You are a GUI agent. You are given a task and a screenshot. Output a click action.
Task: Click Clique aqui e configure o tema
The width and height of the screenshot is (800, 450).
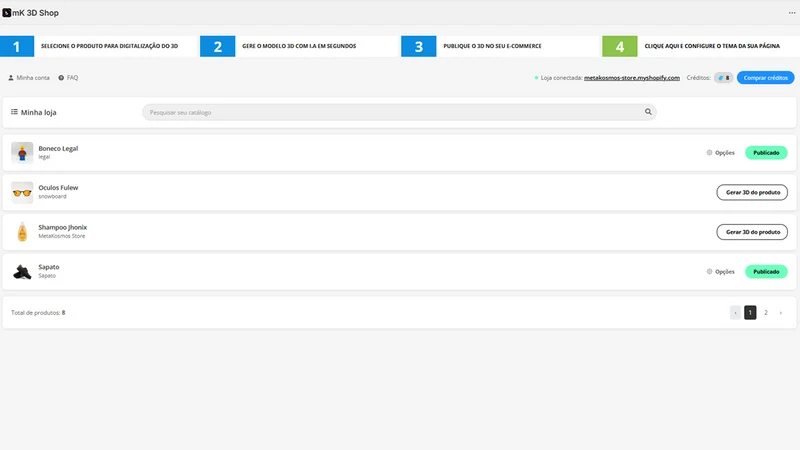[x=712, y=46]
